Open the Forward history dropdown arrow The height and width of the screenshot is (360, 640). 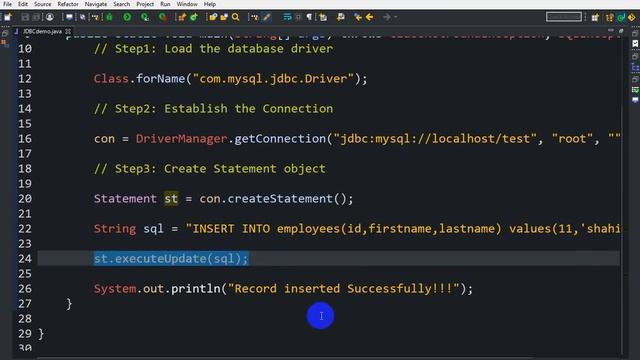tap(396, 17)
